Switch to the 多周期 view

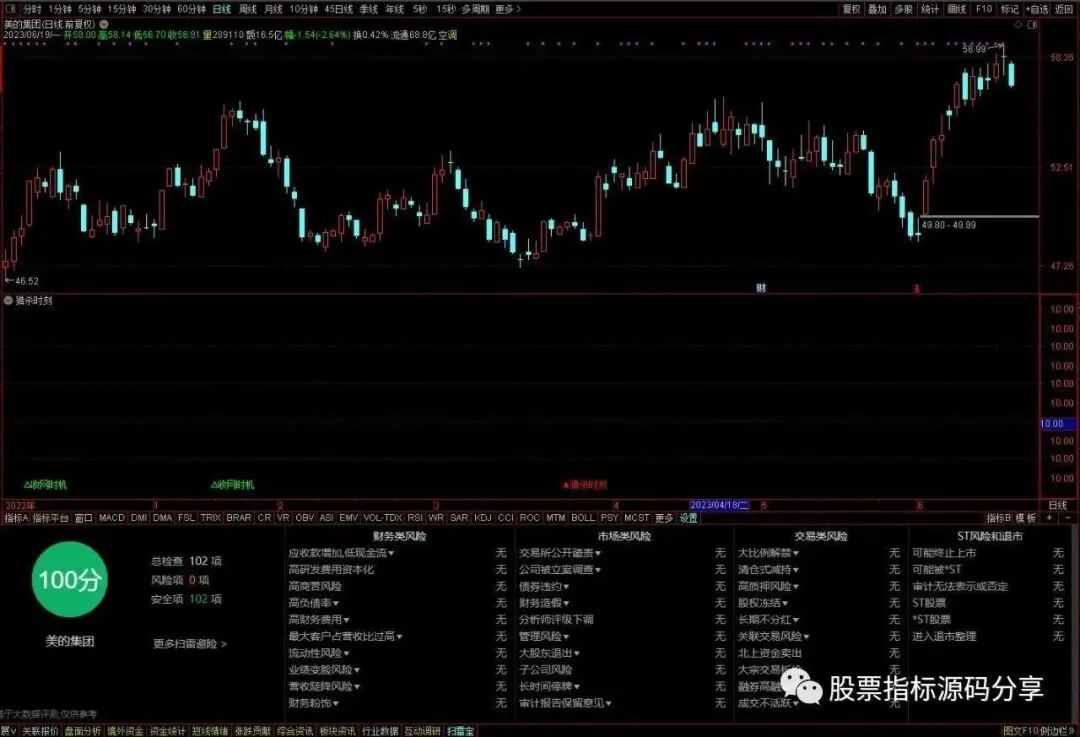pos(475,10)
